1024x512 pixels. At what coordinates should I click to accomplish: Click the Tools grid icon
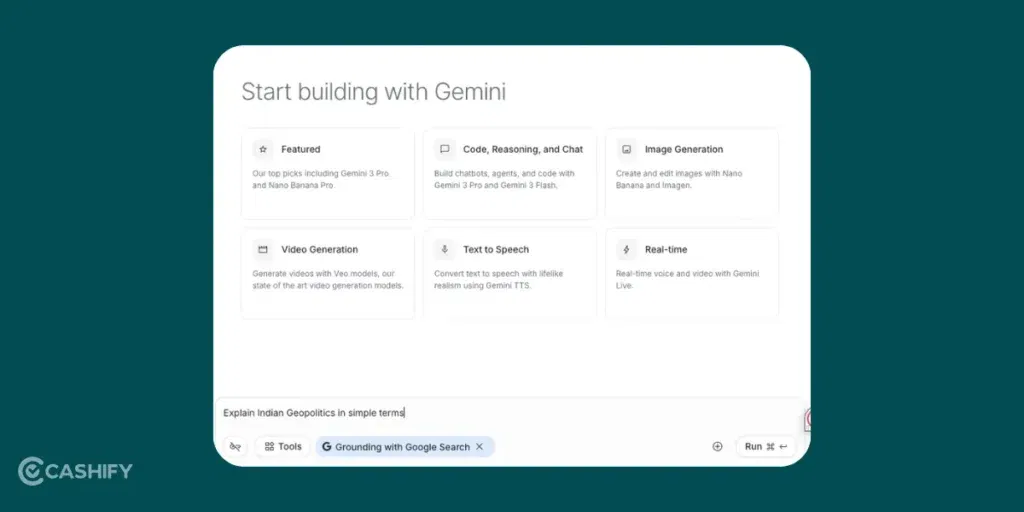pyautogui.click(x=269, y=447)
